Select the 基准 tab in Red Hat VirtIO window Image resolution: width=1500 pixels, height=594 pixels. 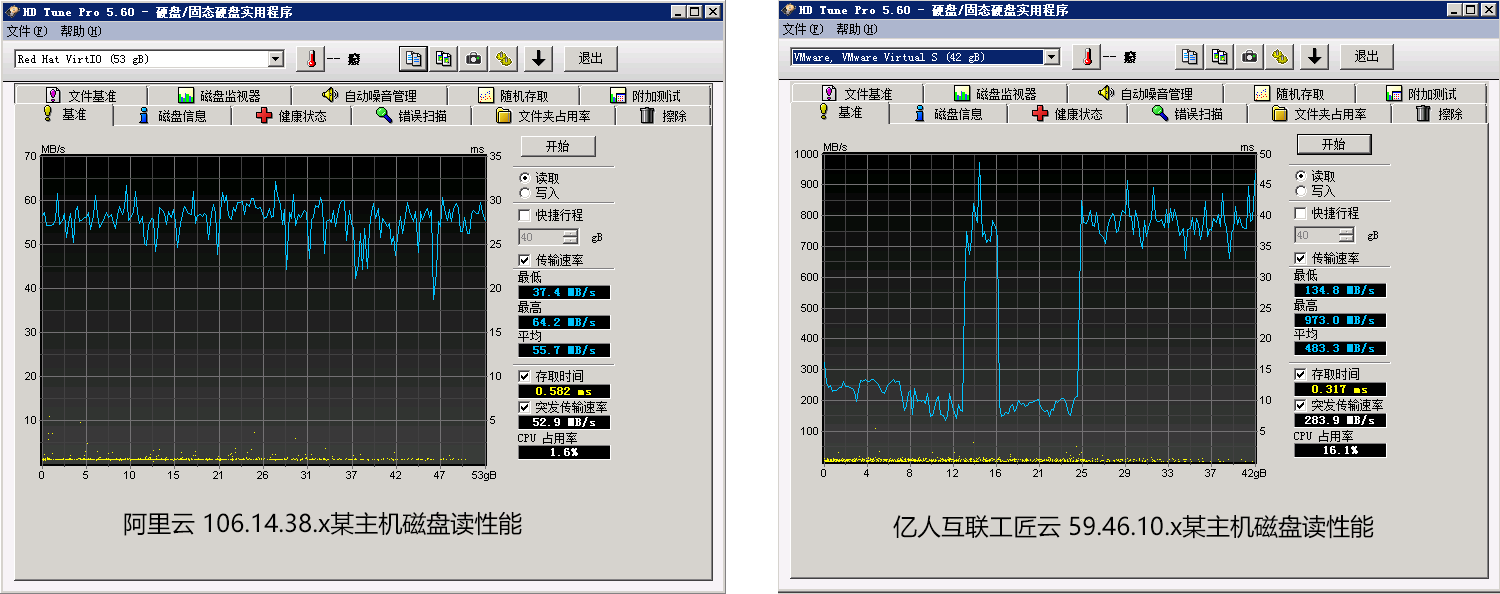[x=64, y=115]
